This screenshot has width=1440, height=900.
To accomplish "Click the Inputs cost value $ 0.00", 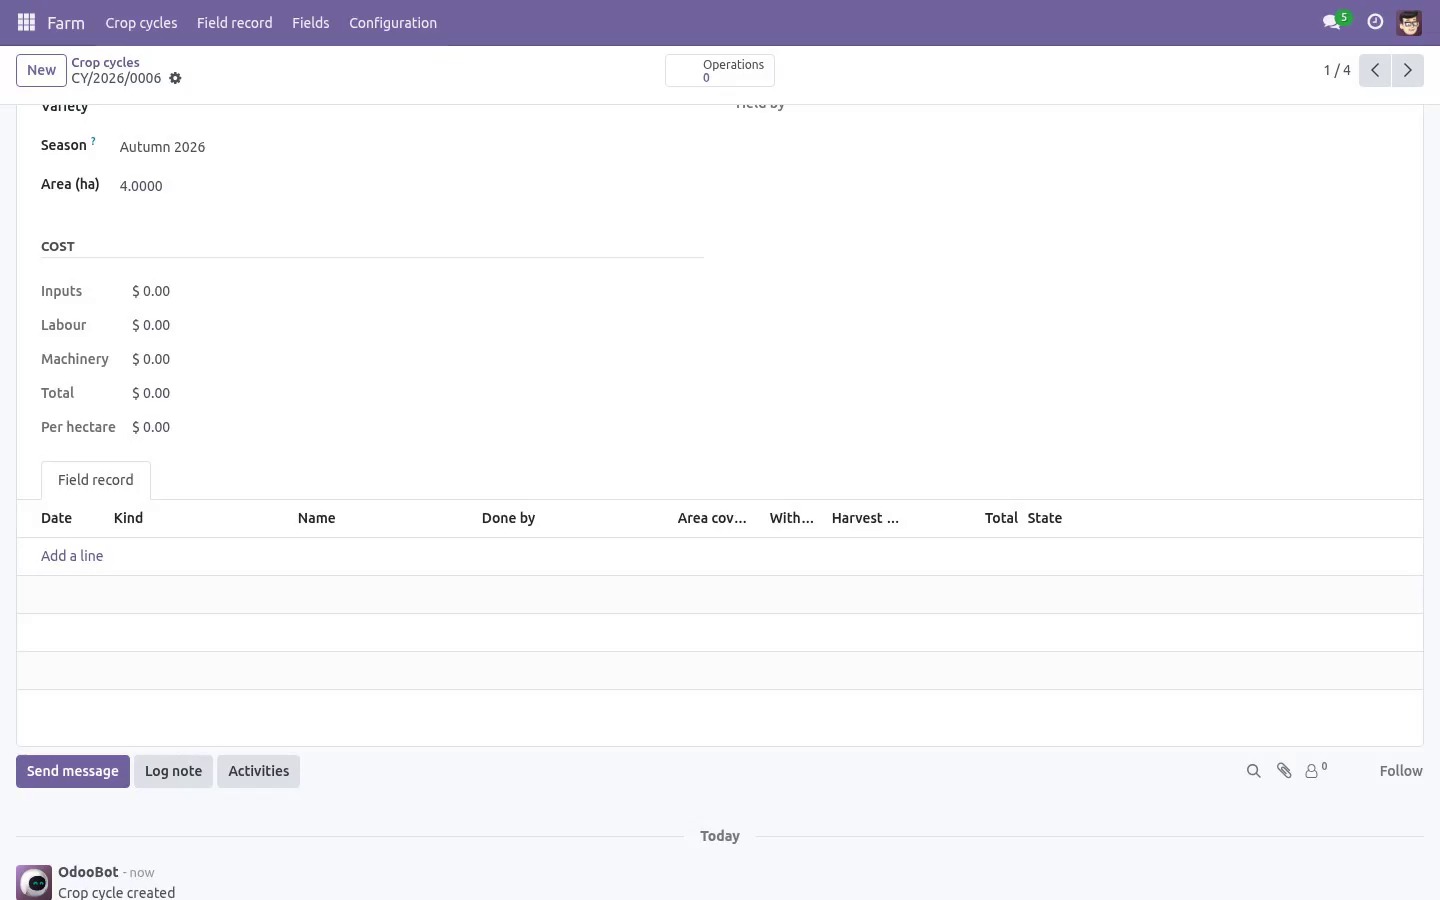I will coord(151,291).
